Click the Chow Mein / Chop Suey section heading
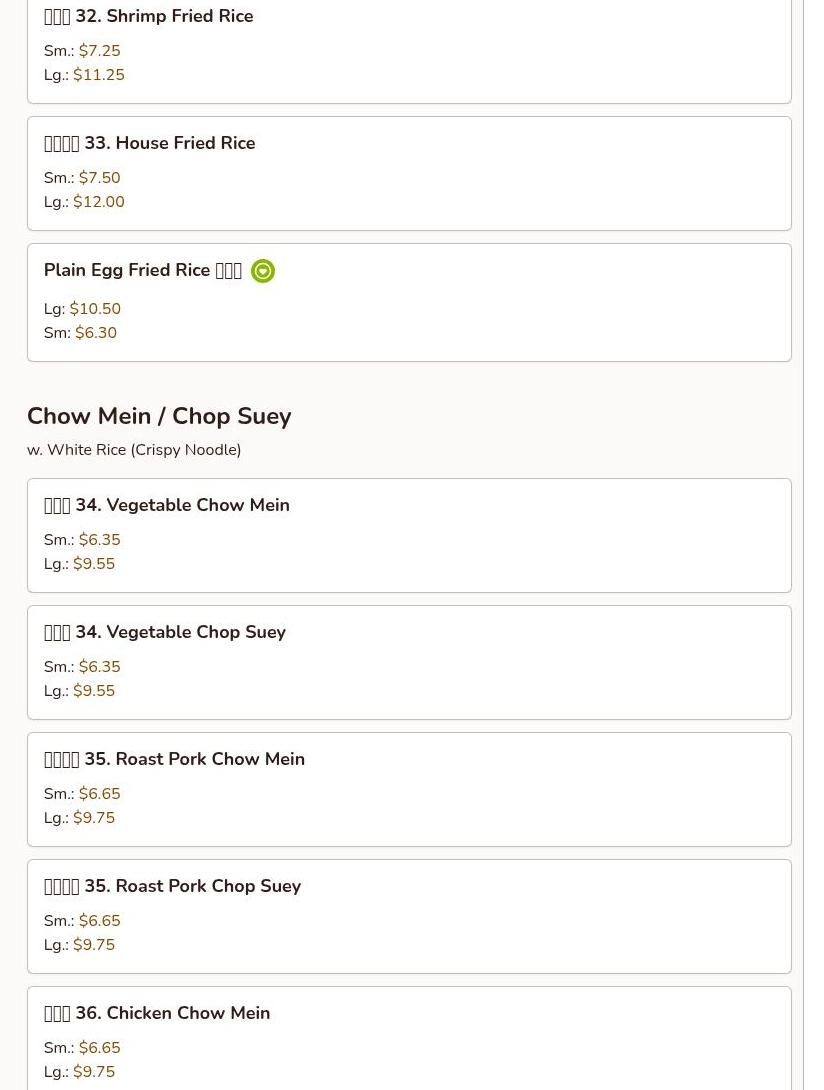 pyautogui.click(x=159, y=416)
